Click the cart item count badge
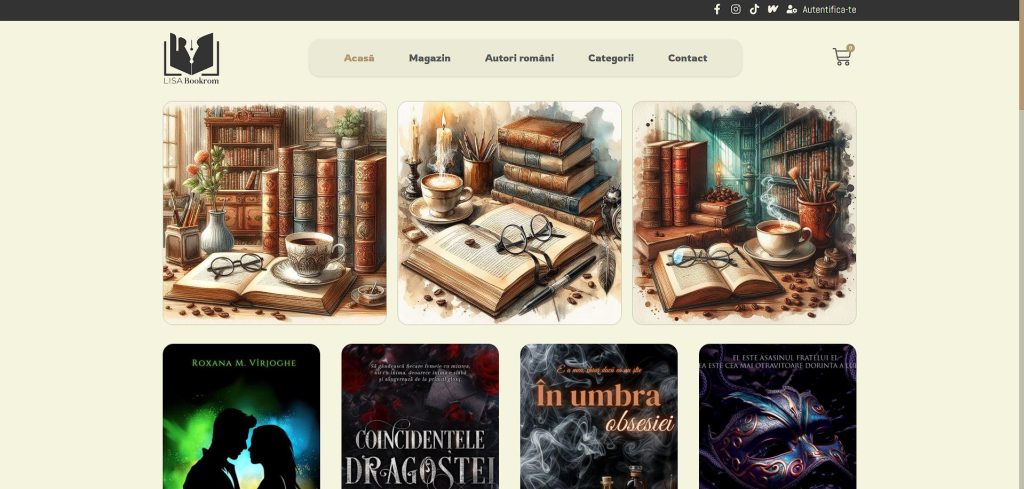 click(850, 48)
